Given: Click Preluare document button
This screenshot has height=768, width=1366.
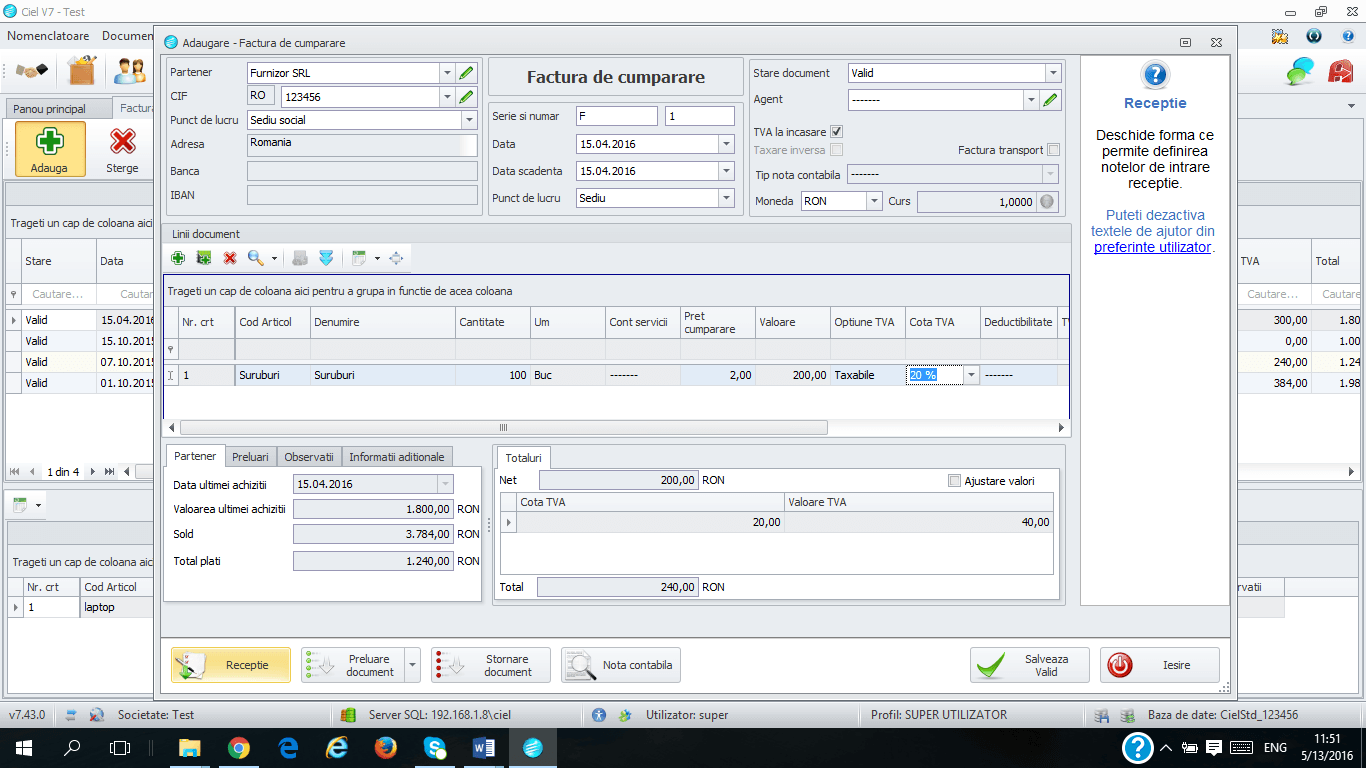Looking at the screenshot, I should click(353, 665).
